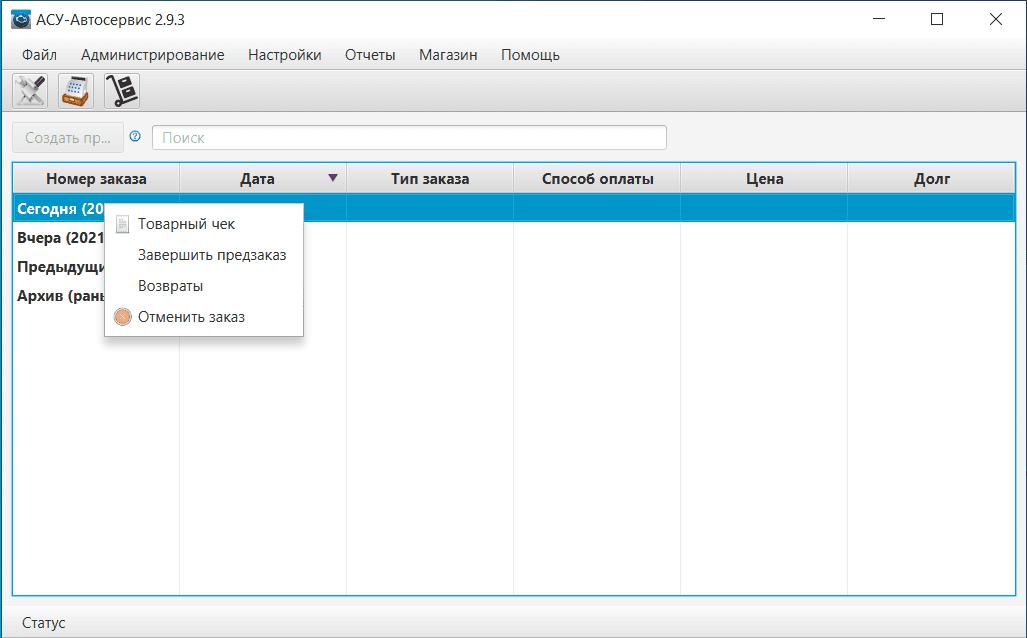Click the orange cancel icon beside Отменить заказ
Image resolution: width=1027 pixels, height=638 pixels.
tap(122, 317)
